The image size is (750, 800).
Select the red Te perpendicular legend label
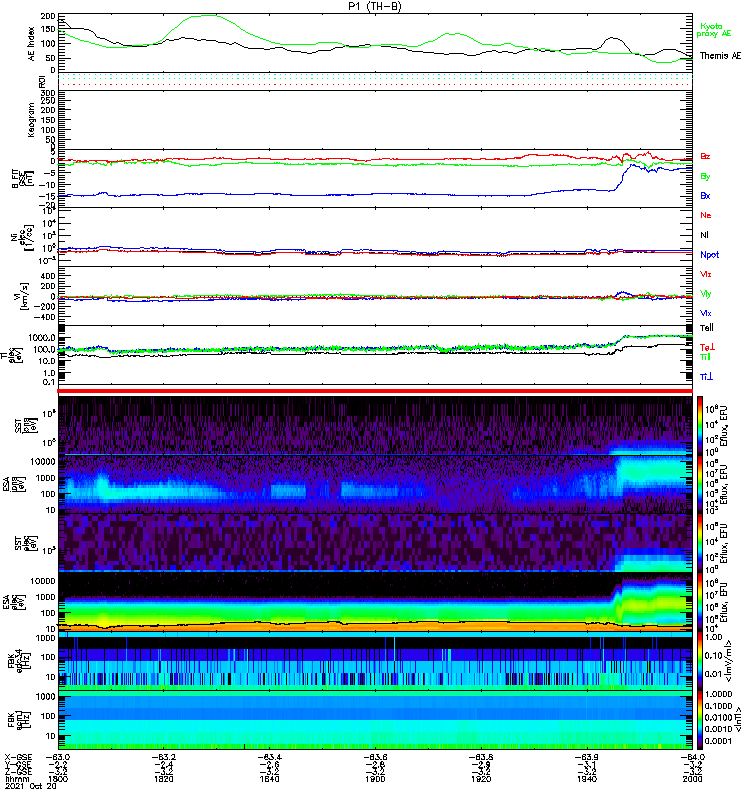coord(707,347)
